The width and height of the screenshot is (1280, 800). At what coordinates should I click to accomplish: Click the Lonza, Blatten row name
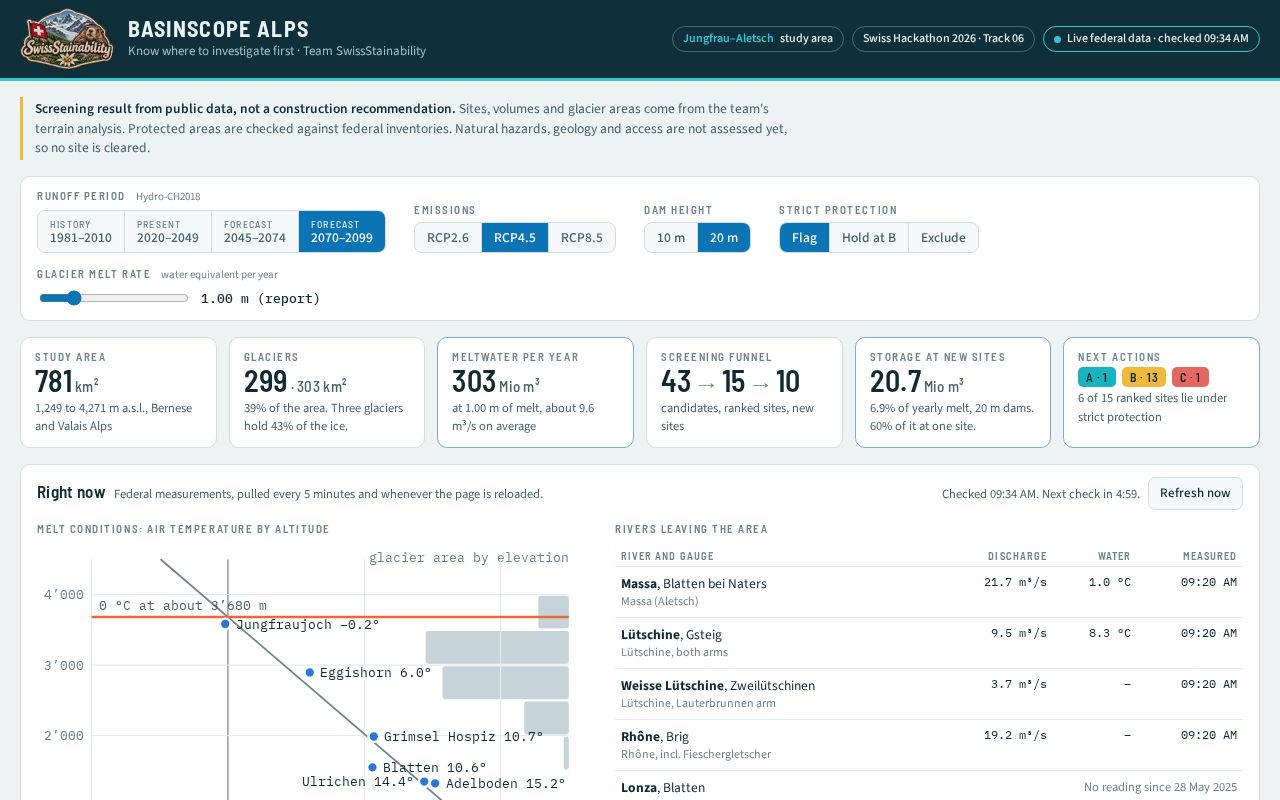click(x=663, y=787)
